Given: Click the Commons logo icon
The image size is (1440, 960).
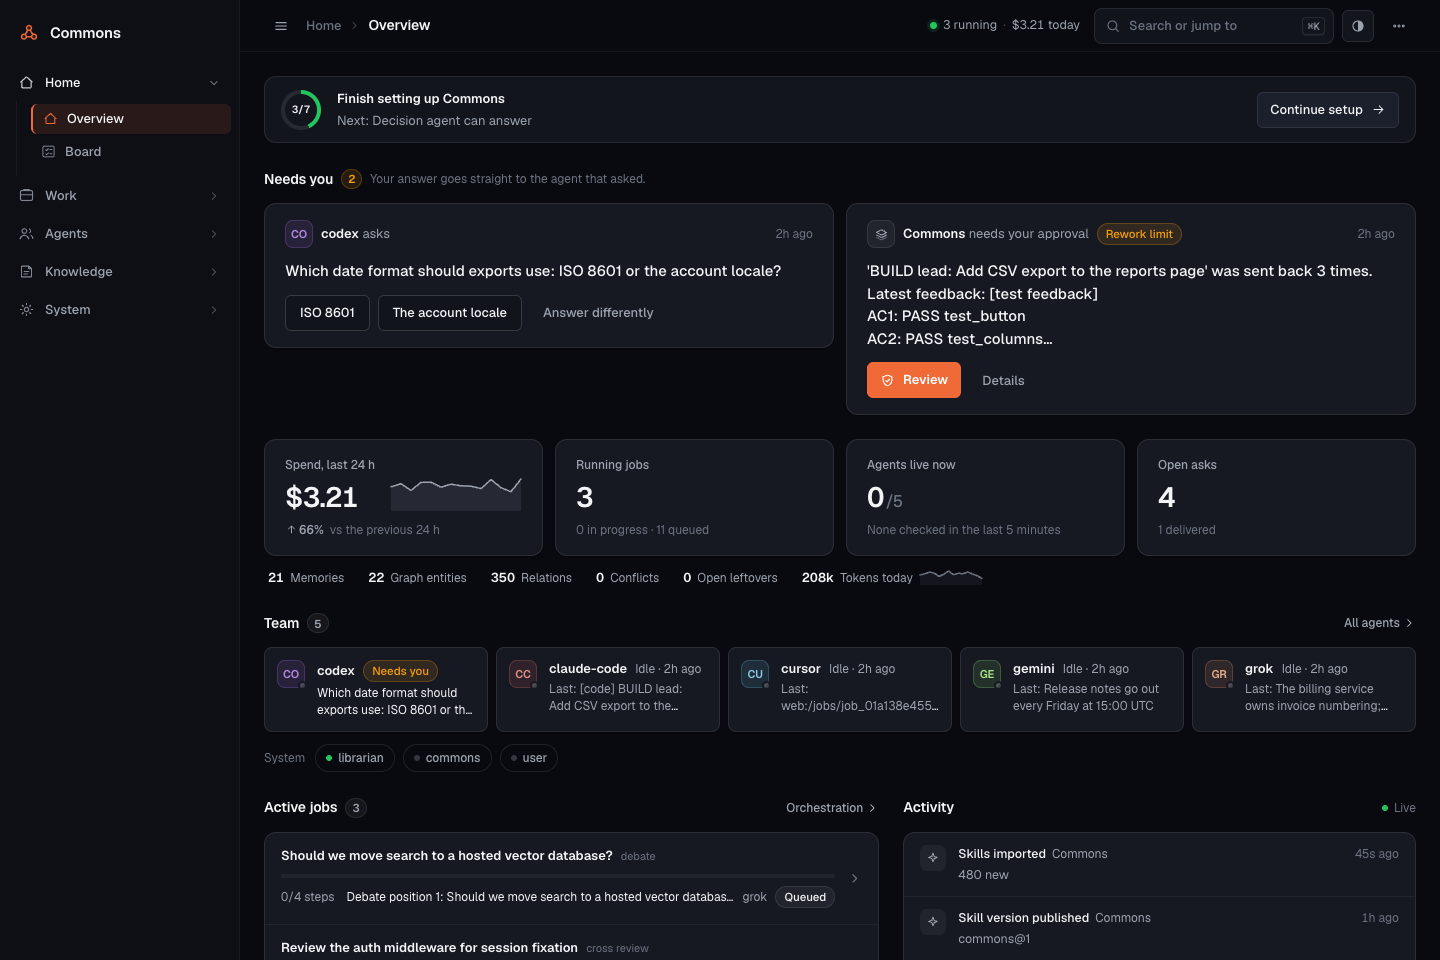Looking at the screenshot, I should coord(29,33).
